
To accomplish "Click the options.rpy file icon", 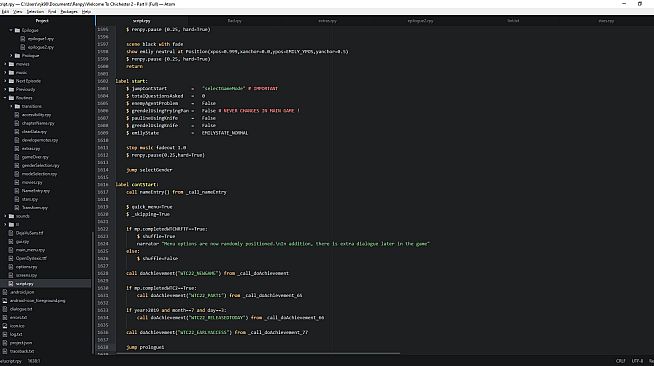I will coord(11,267).
